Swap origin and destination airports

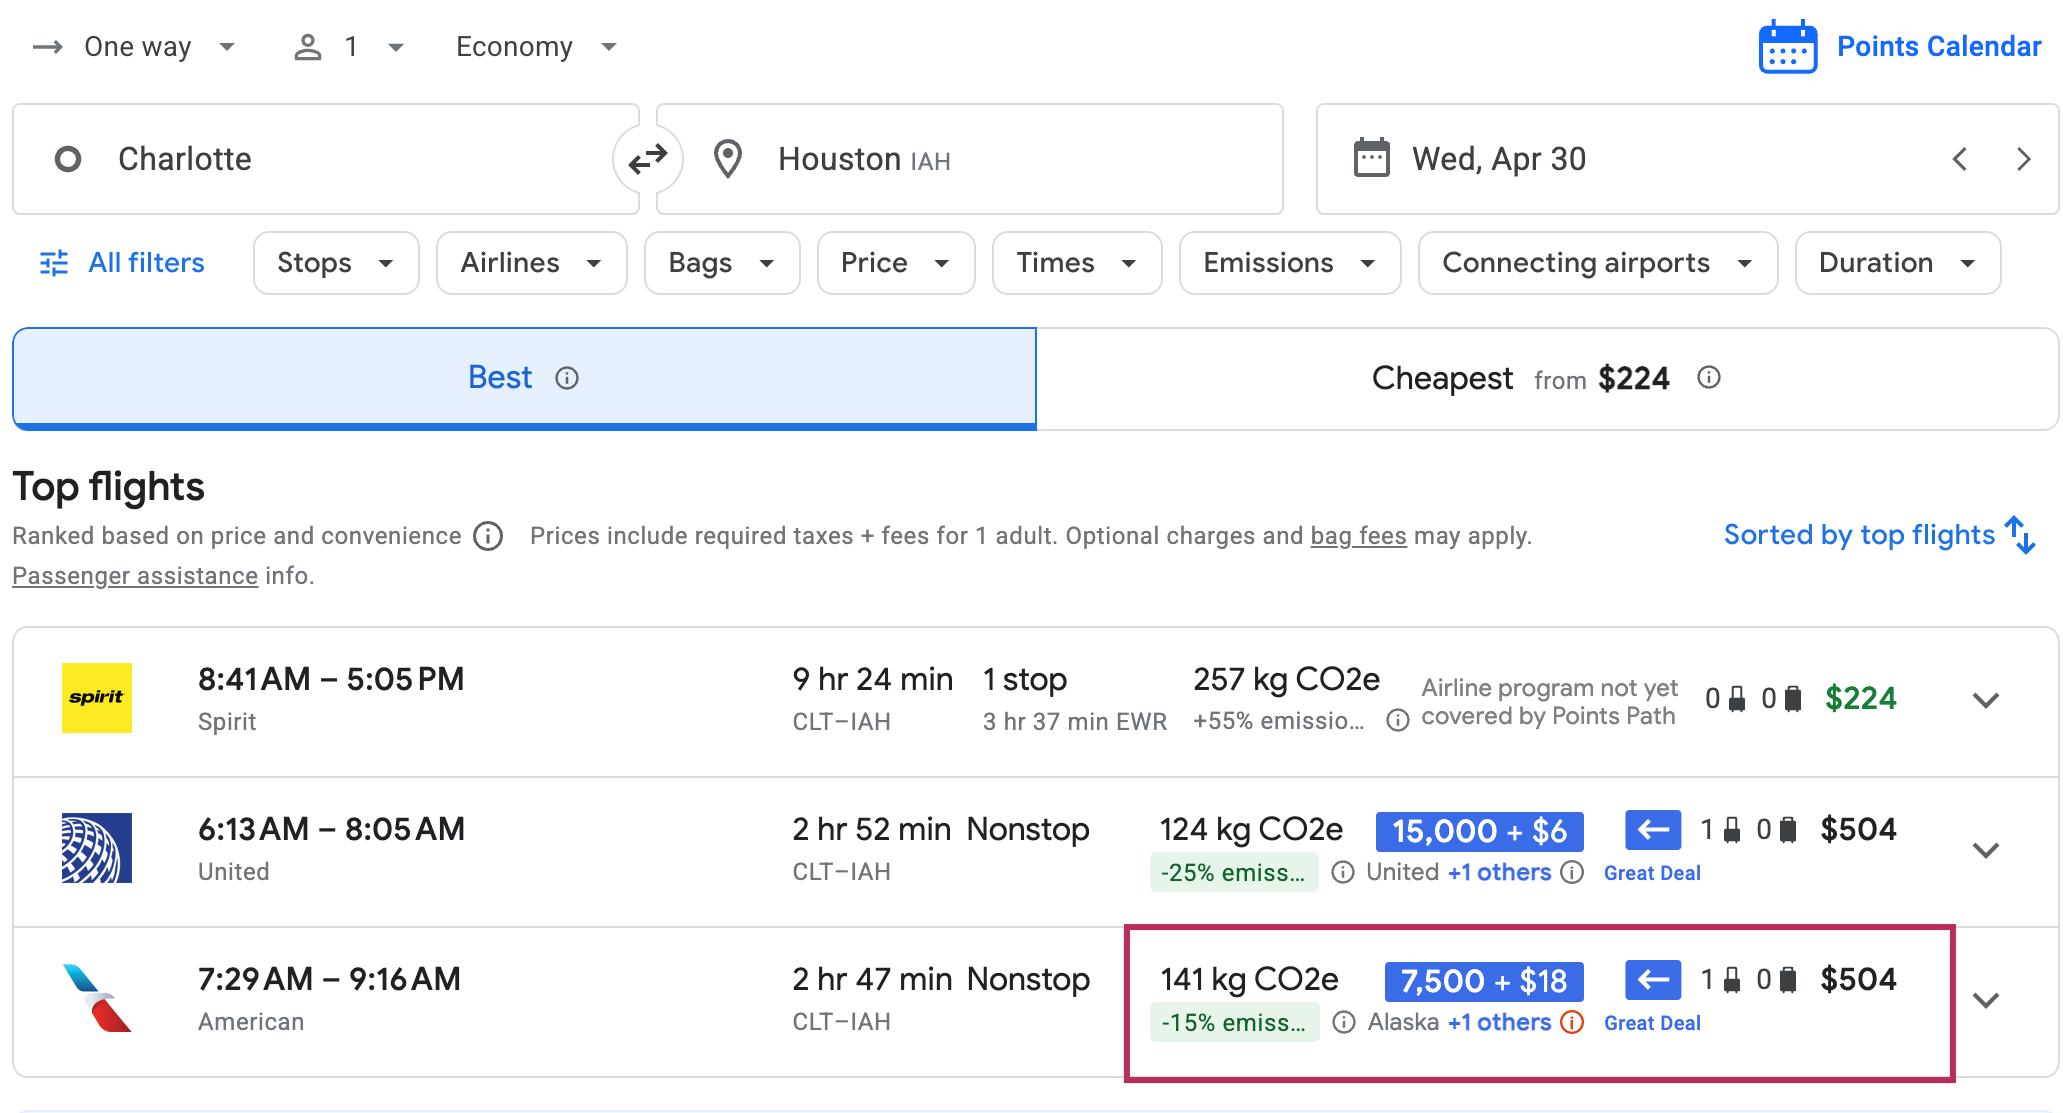[648, 159]
